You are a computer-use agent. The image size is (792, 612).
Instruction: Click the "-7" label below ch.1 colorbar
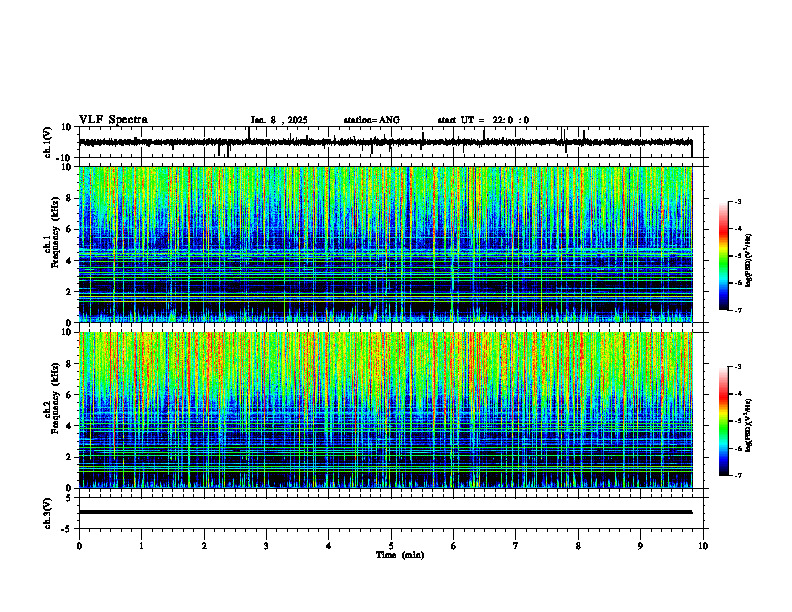pos(737,310)
